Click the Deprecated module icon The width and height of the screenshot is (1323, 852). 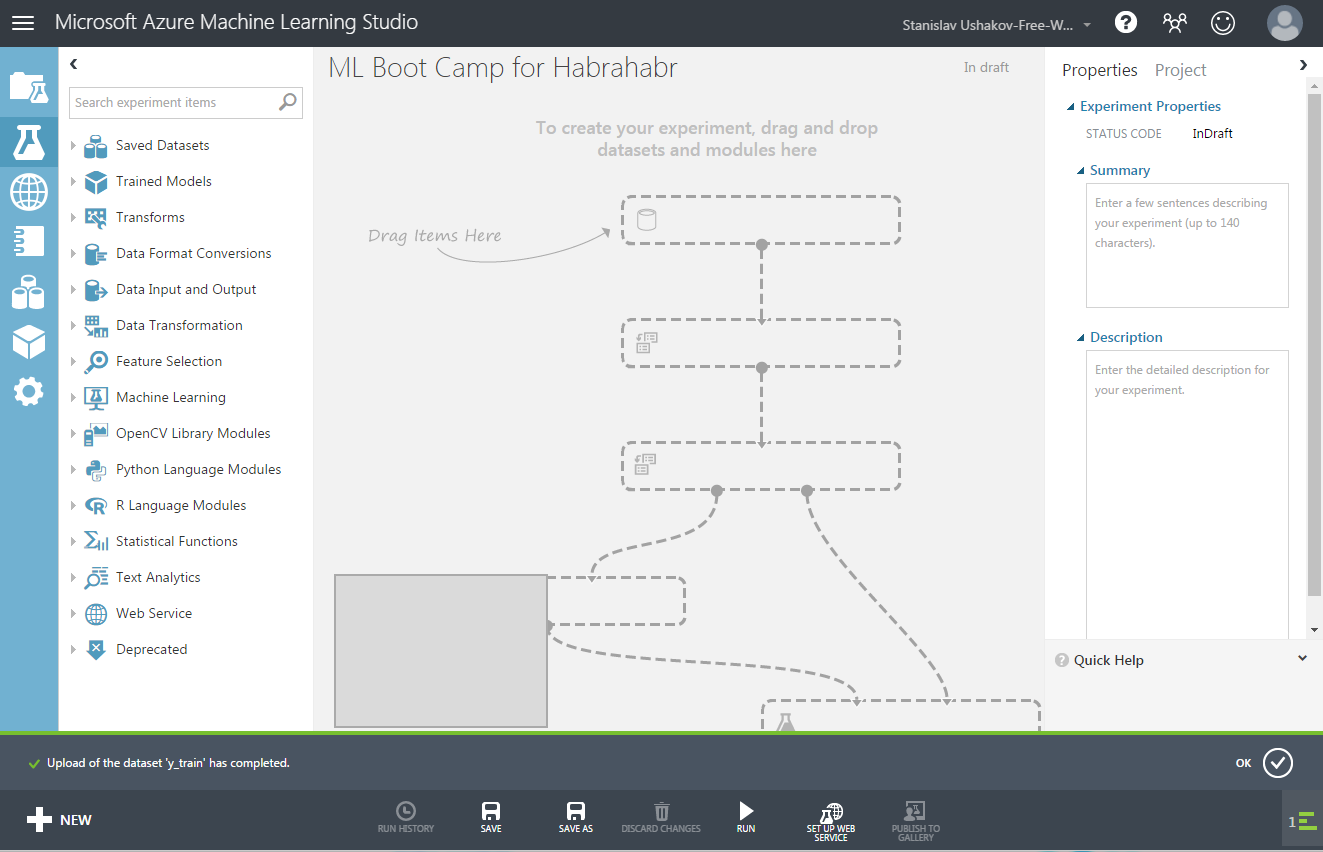(x=96, y=650)
